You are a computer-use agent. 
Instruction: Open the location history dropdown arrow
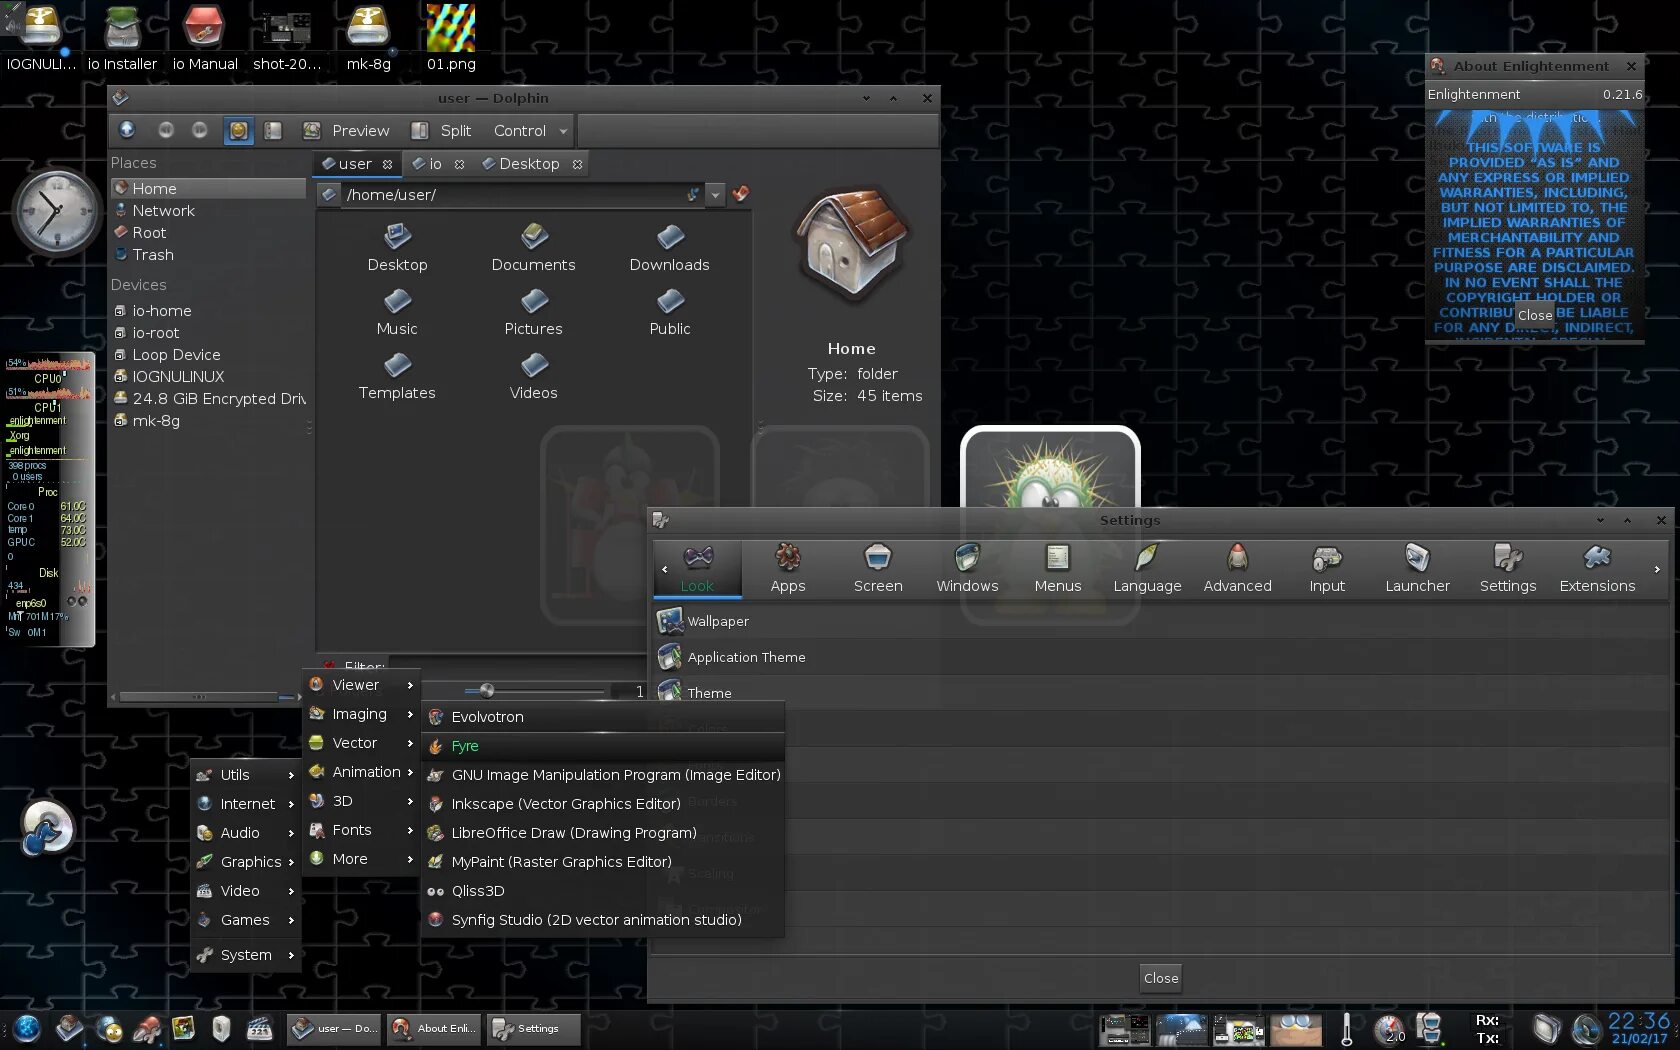point(715,195)
